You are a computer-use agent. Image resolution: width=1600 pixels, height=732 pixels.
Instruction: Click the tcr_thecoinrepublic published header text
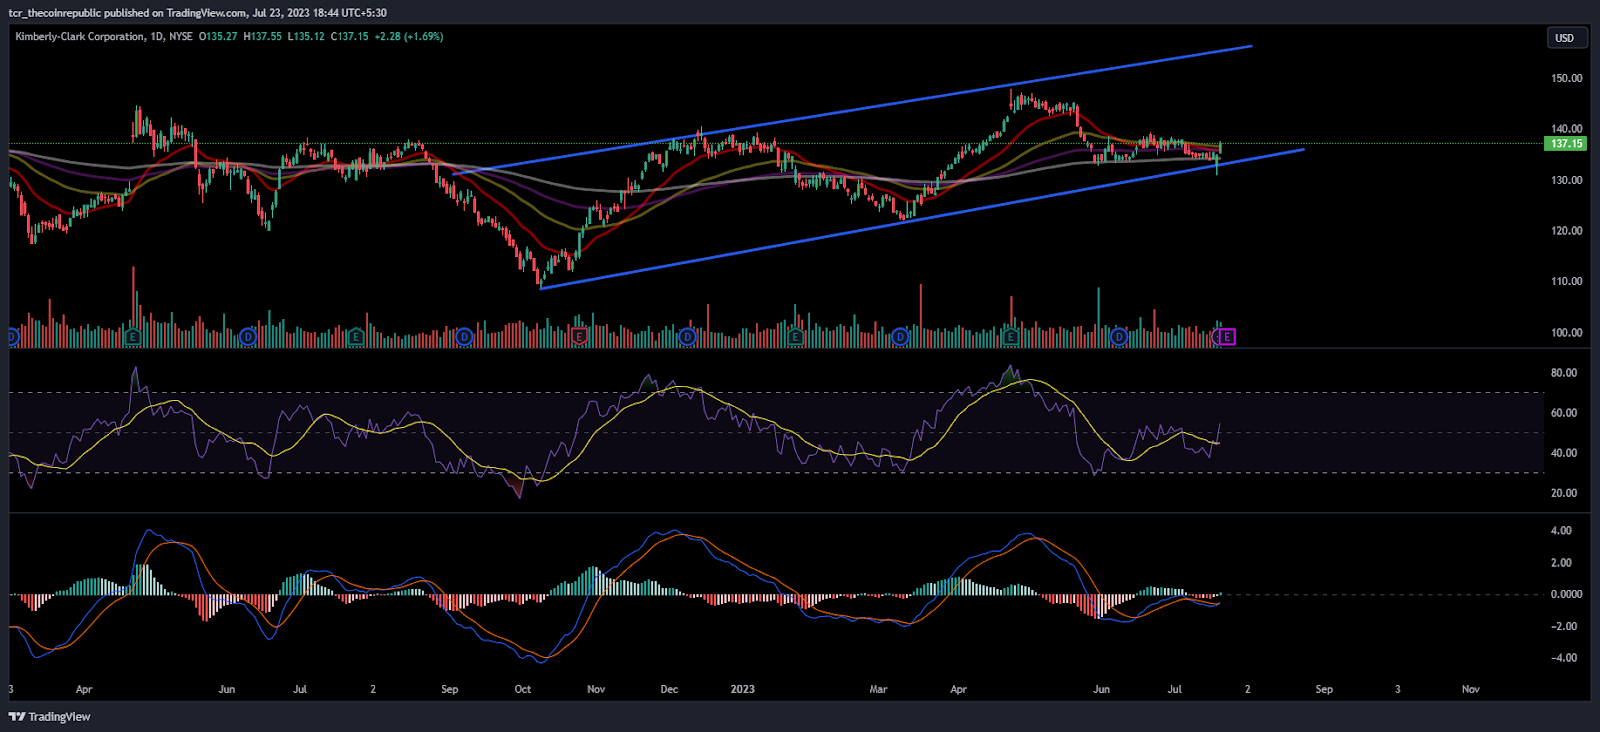coord(198,13)
